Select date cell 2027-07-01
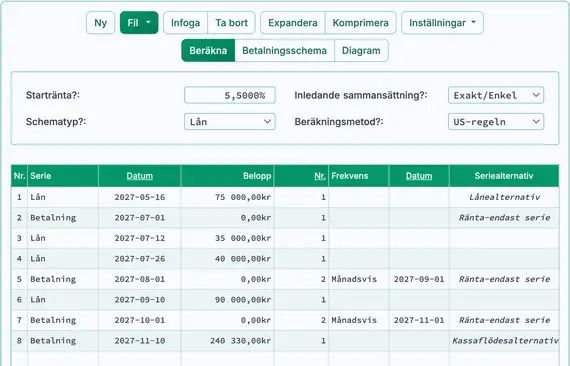 tap(140, 218)
